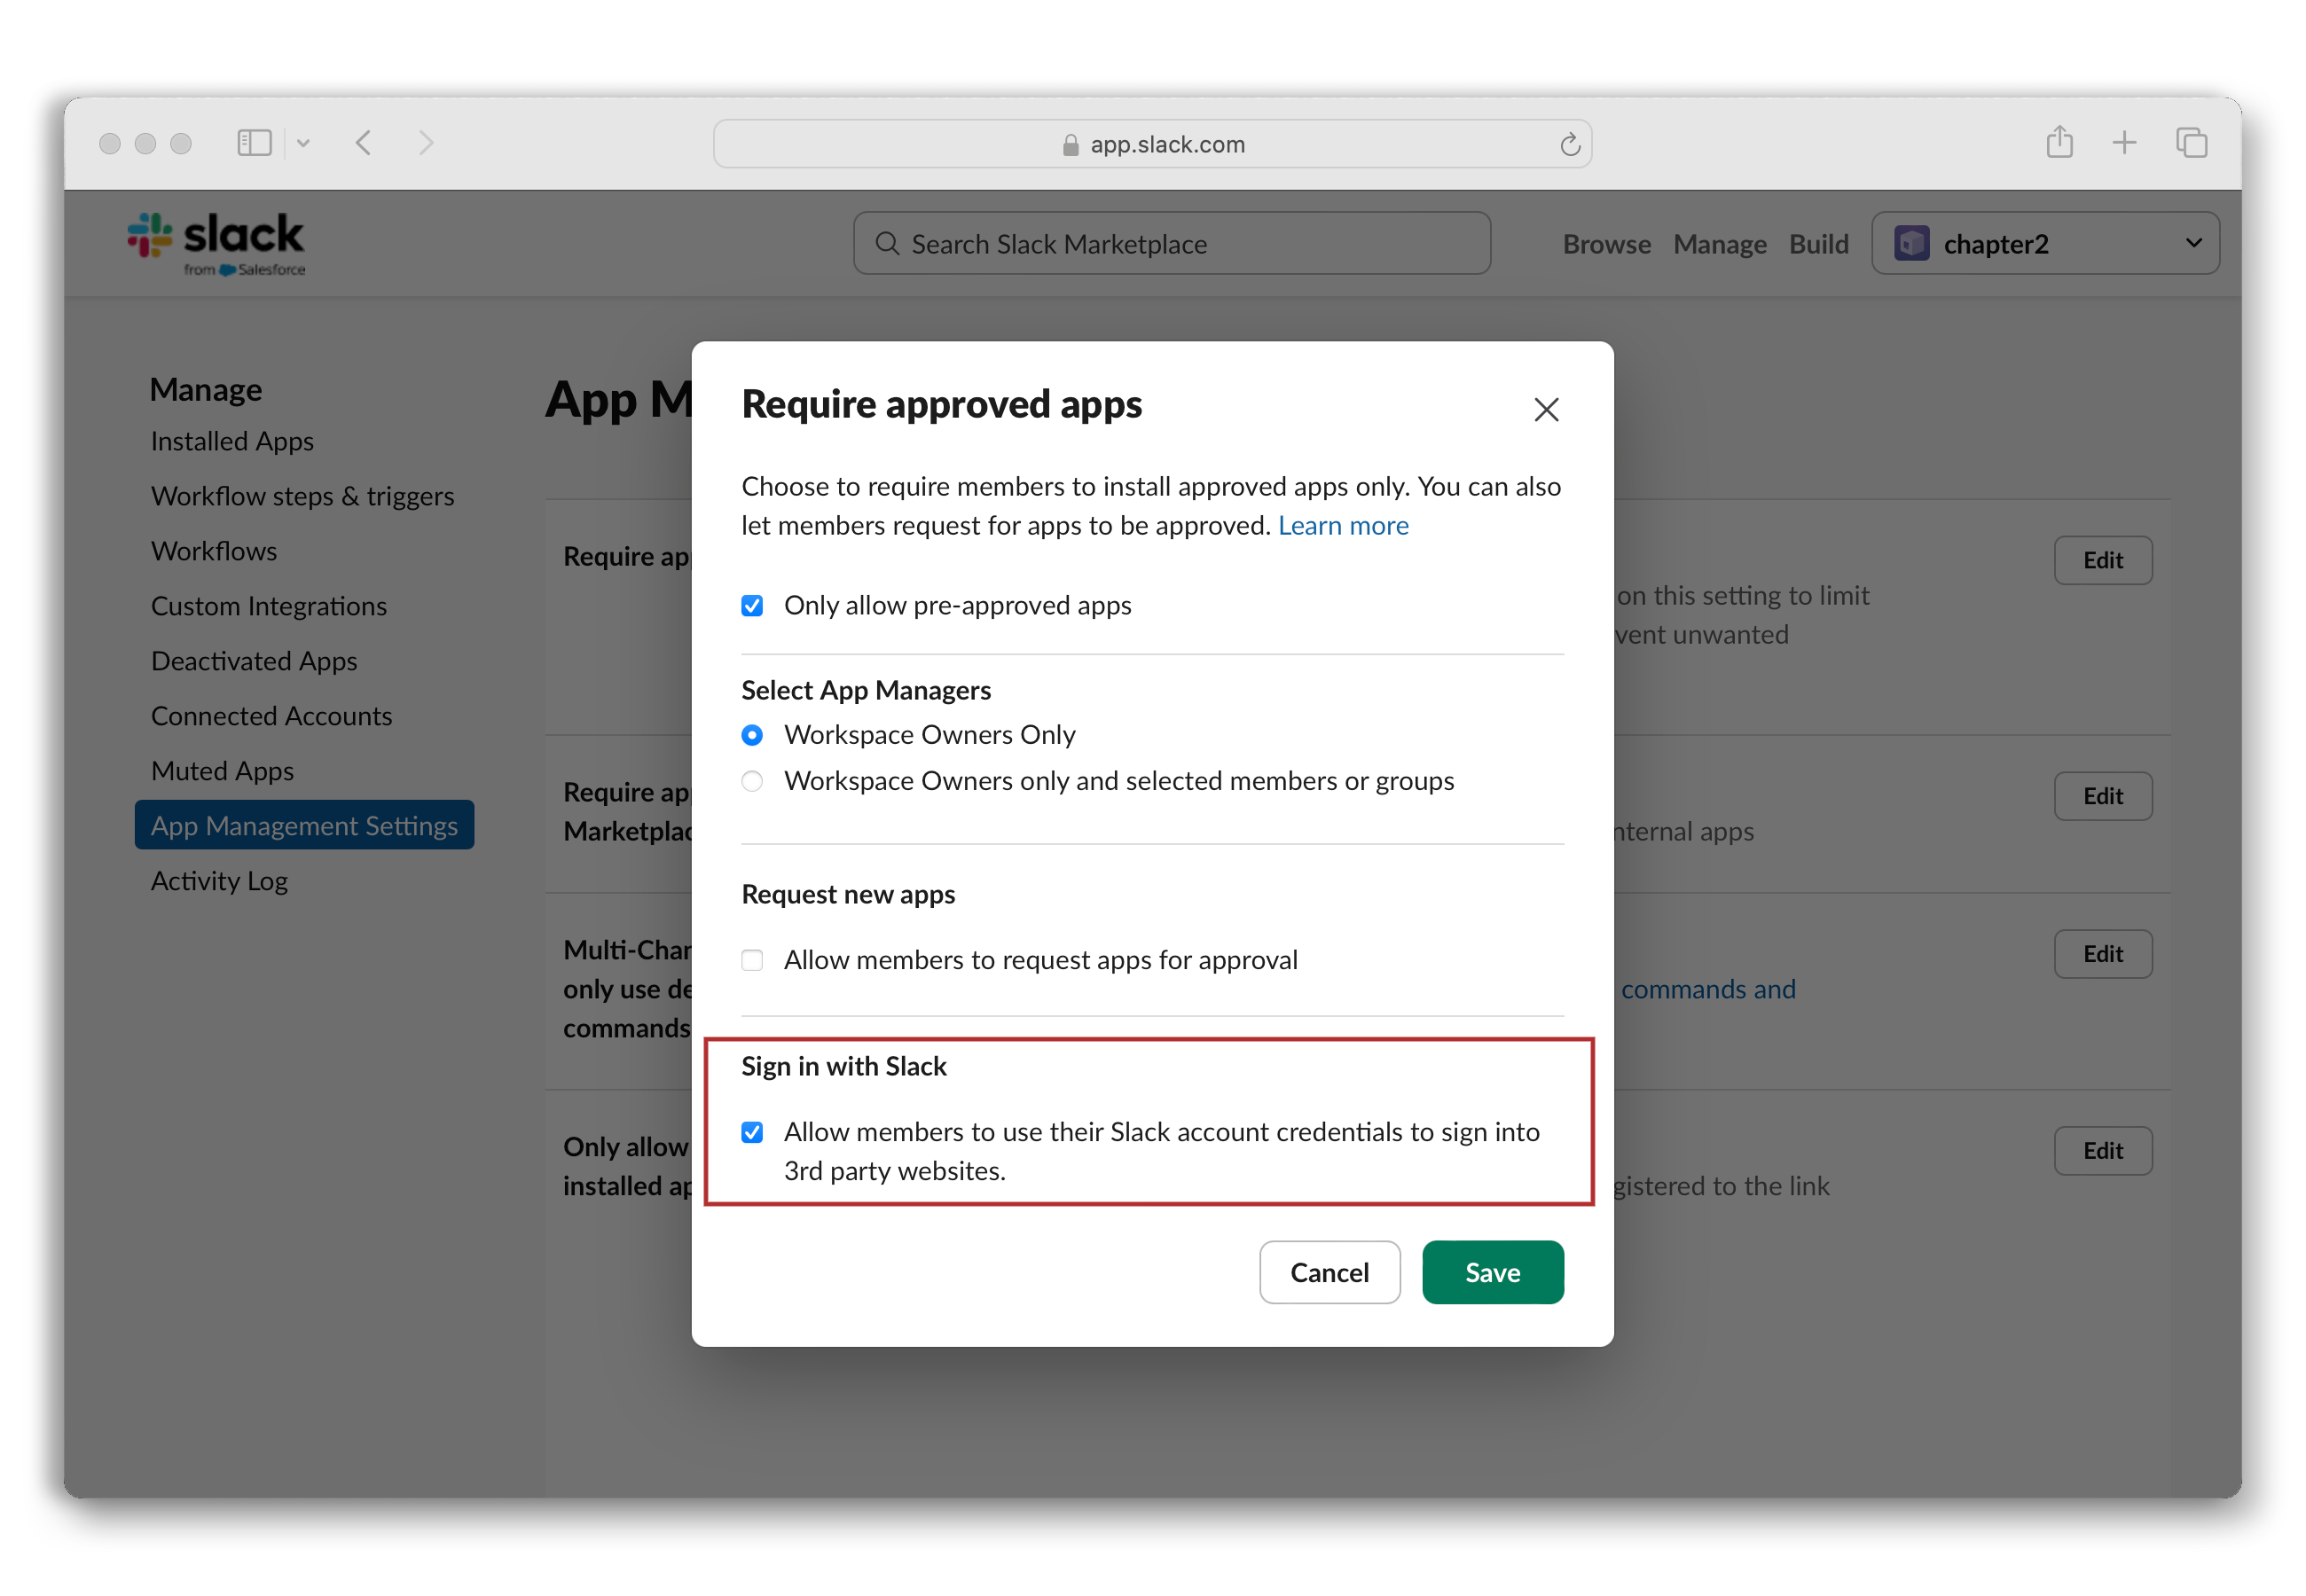Reload the page with the refresh icon
Screen dimensions: 2306x1596
point(1569,144)
